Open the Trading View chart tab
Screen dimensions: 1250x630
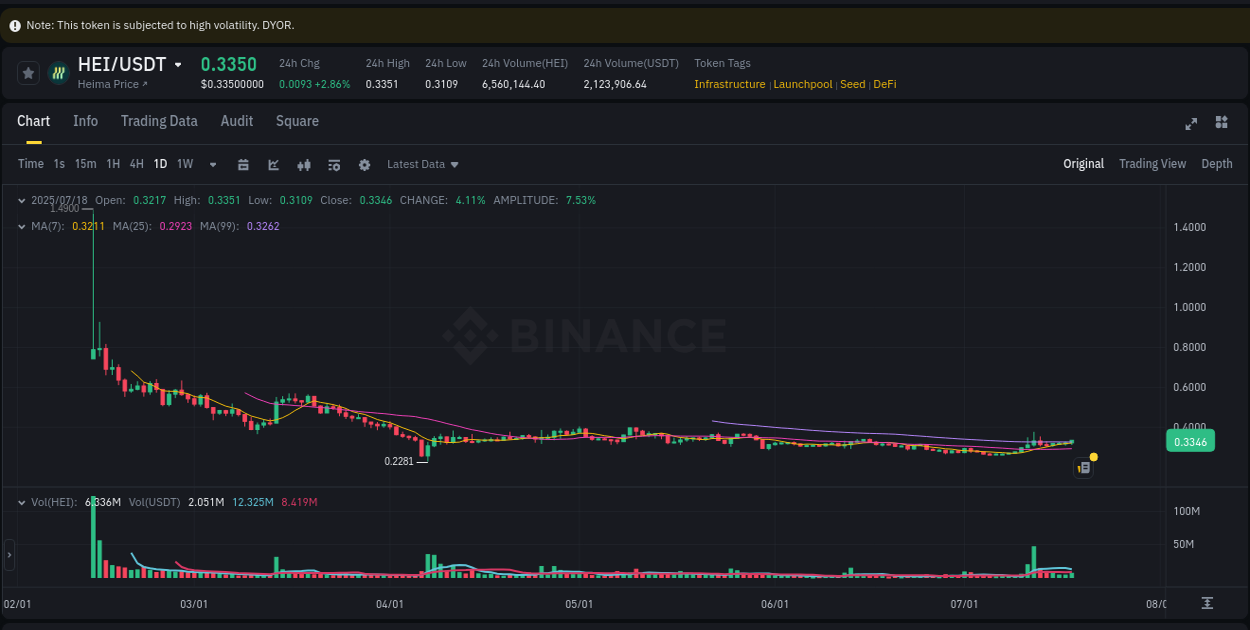(x=1152, y=163)
